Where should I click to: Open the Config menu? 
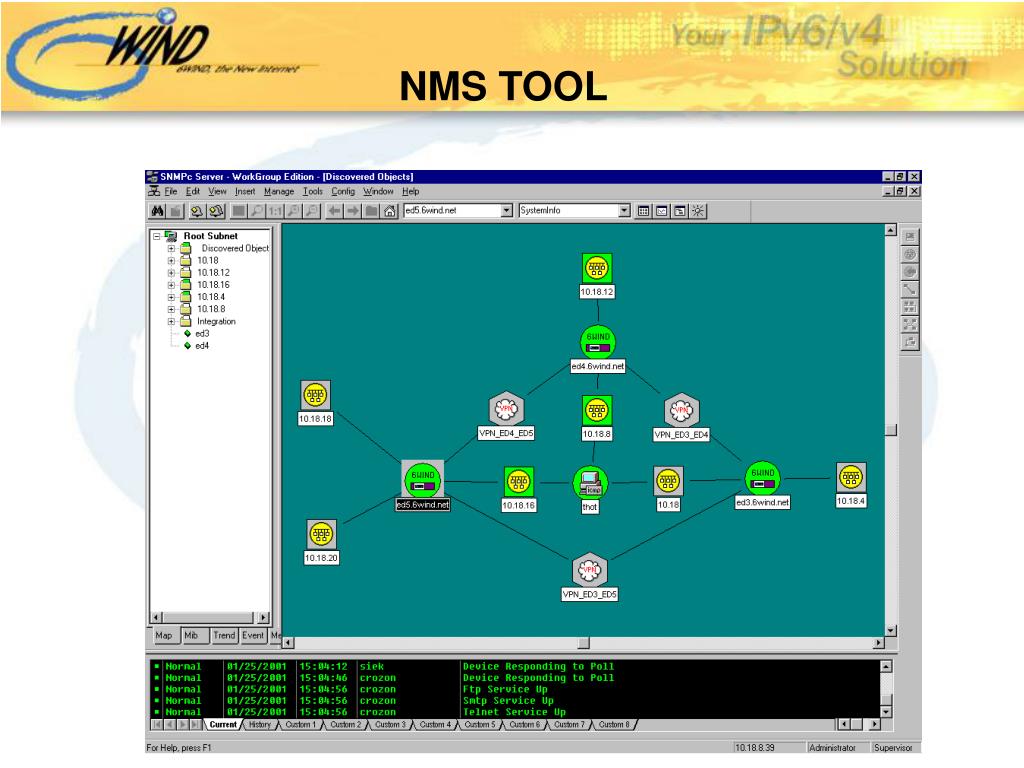pos(343,191)
